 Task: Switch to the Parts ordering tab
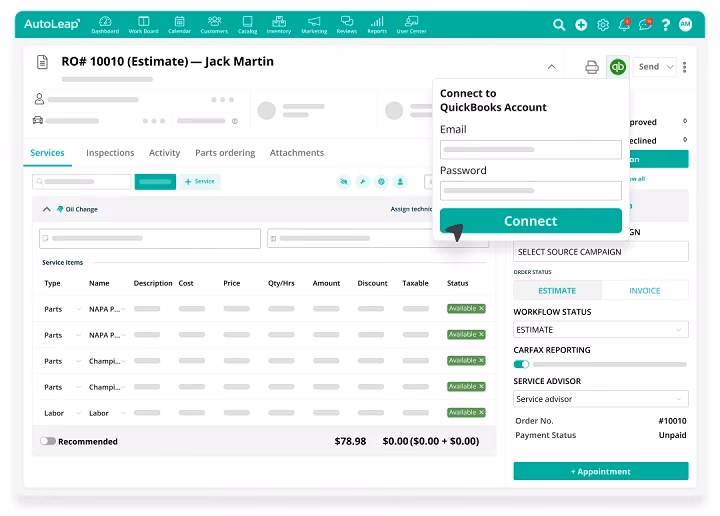(225, 153)
